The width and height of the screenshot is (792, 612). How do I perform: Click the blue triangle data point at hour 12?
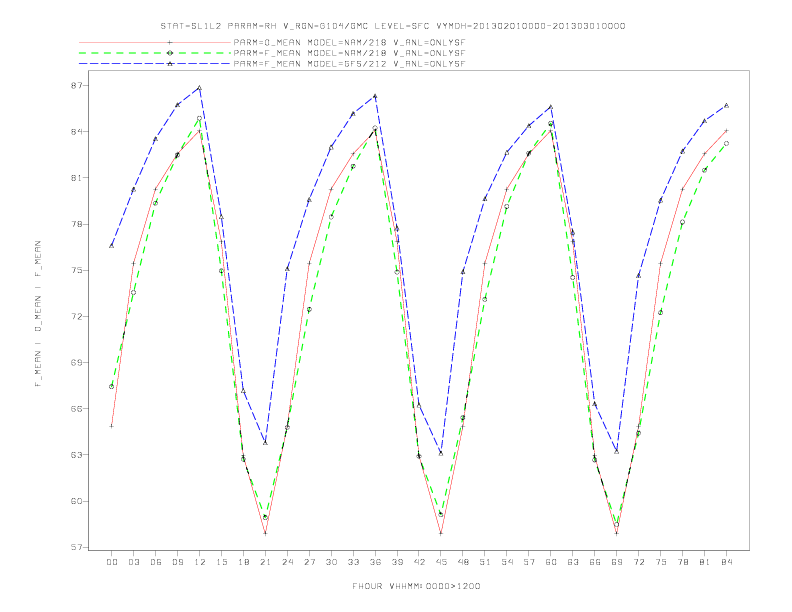(x=200, y=88)
